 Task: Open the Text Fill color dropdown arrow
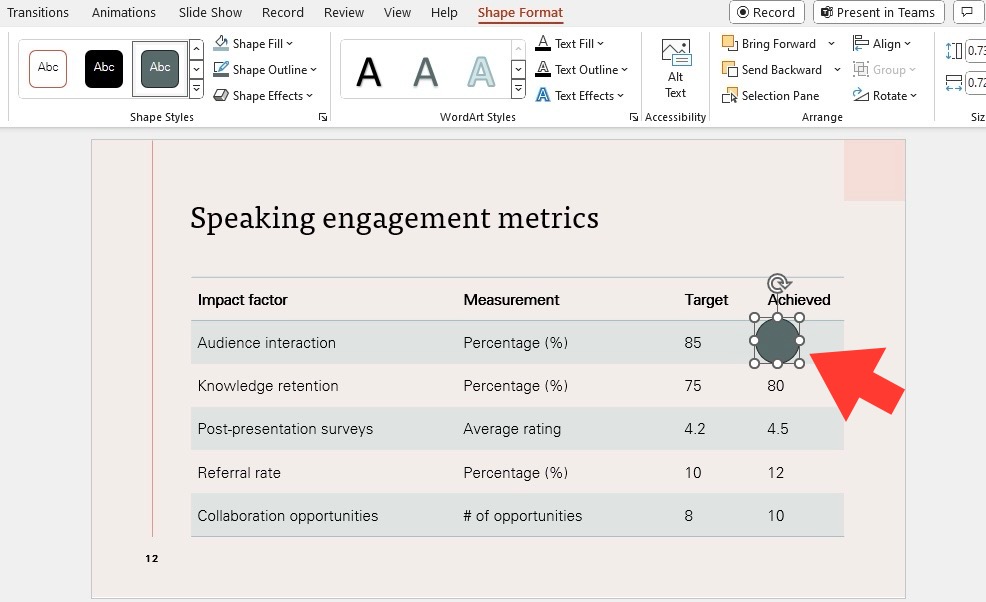(x=601, y=43)
